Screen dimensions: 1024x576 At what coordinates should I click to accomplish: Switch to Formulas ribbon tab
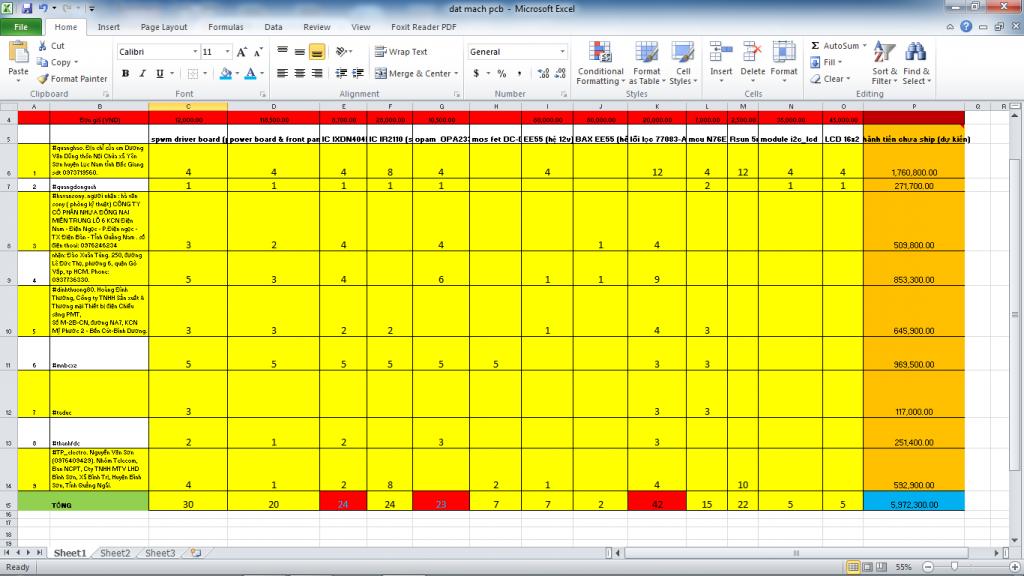[225, 27]
